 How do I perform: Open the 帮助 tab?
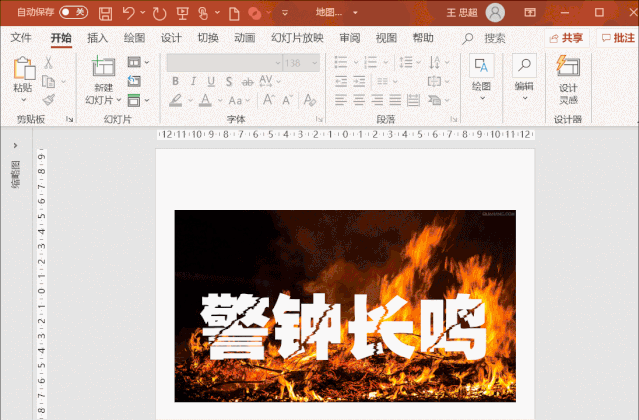[x=423, y=38]
